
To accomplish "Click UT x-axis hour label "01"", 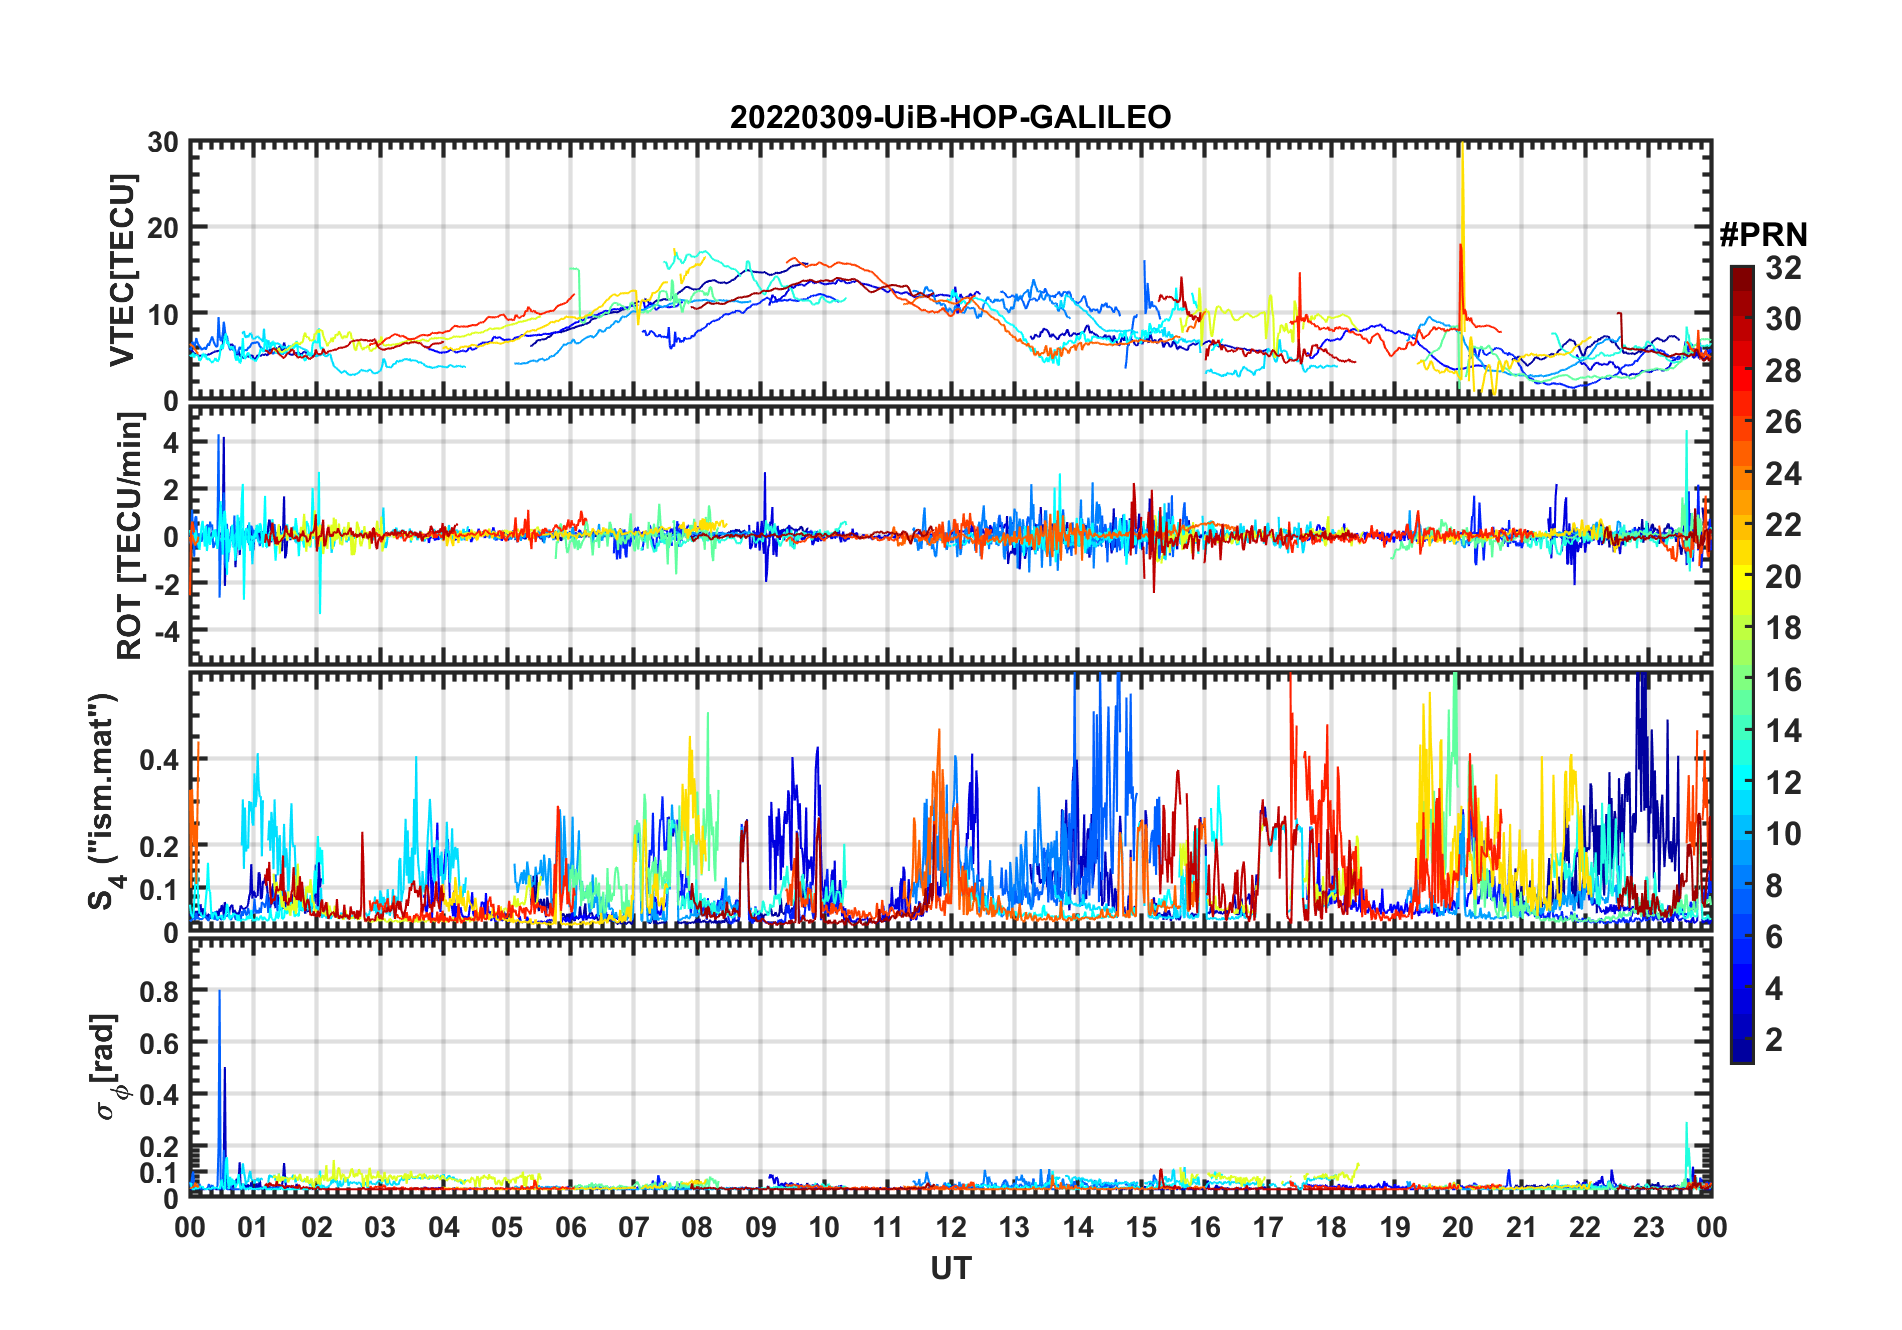I will [254, 1227].
